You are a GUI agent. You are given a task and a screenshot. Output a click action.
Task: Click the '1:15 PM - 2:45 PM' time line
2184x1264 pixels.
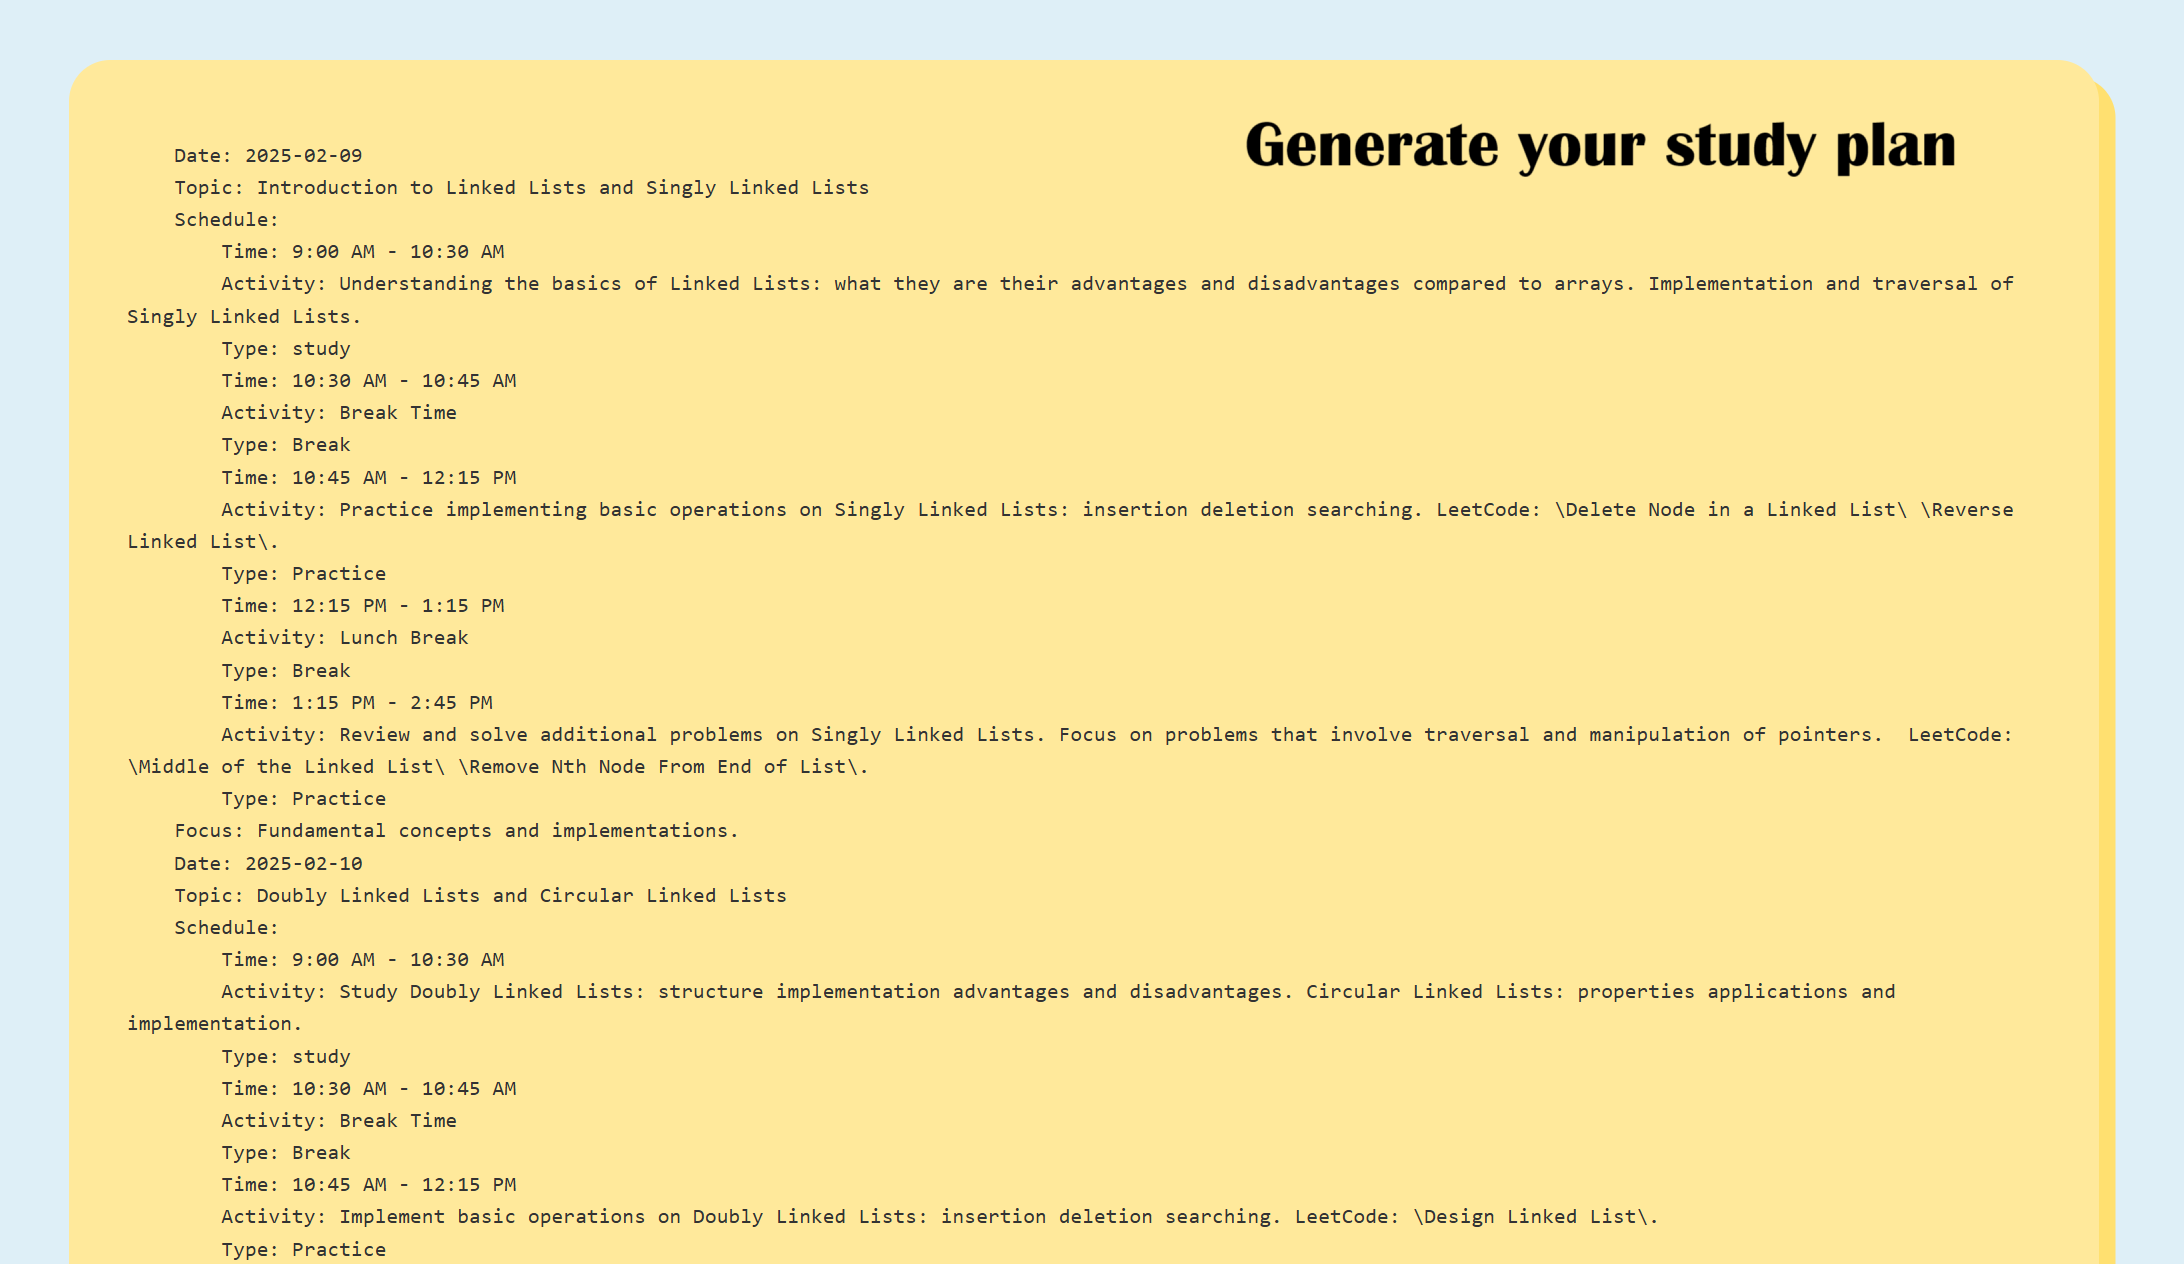tap(356, 703)
